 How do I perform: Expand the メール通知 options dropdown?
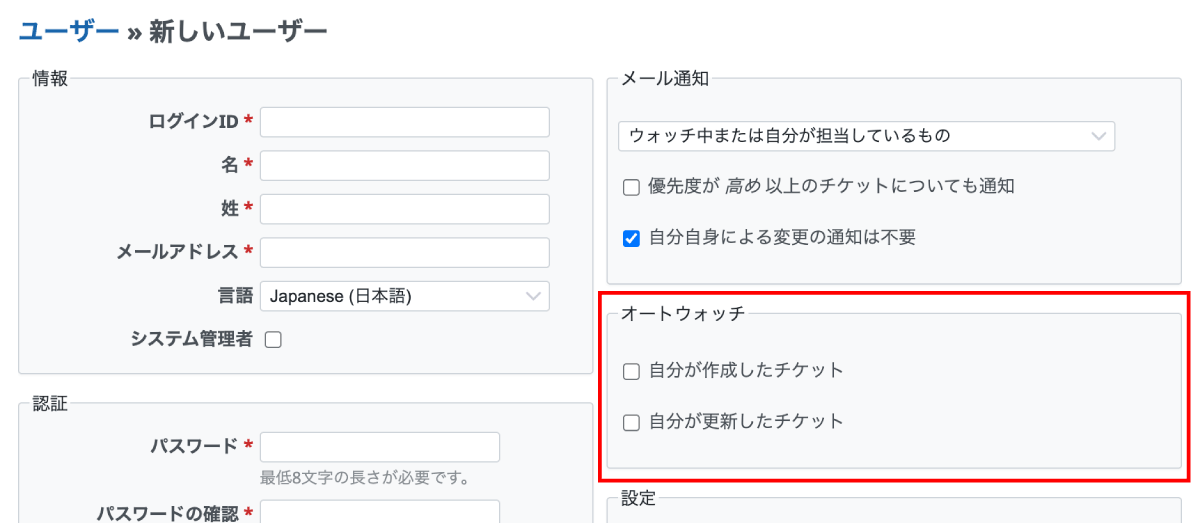(x=866, y=136)
